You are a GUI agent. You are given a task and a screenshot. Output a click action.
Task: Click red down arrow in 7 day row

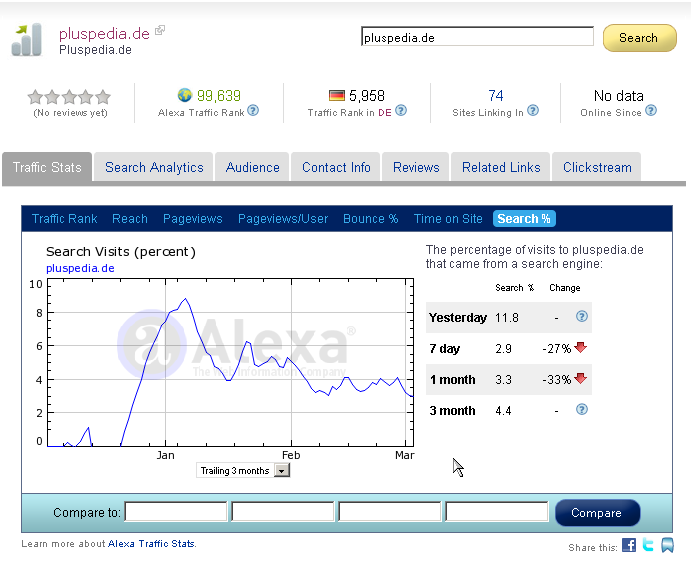tap(581, 347)
